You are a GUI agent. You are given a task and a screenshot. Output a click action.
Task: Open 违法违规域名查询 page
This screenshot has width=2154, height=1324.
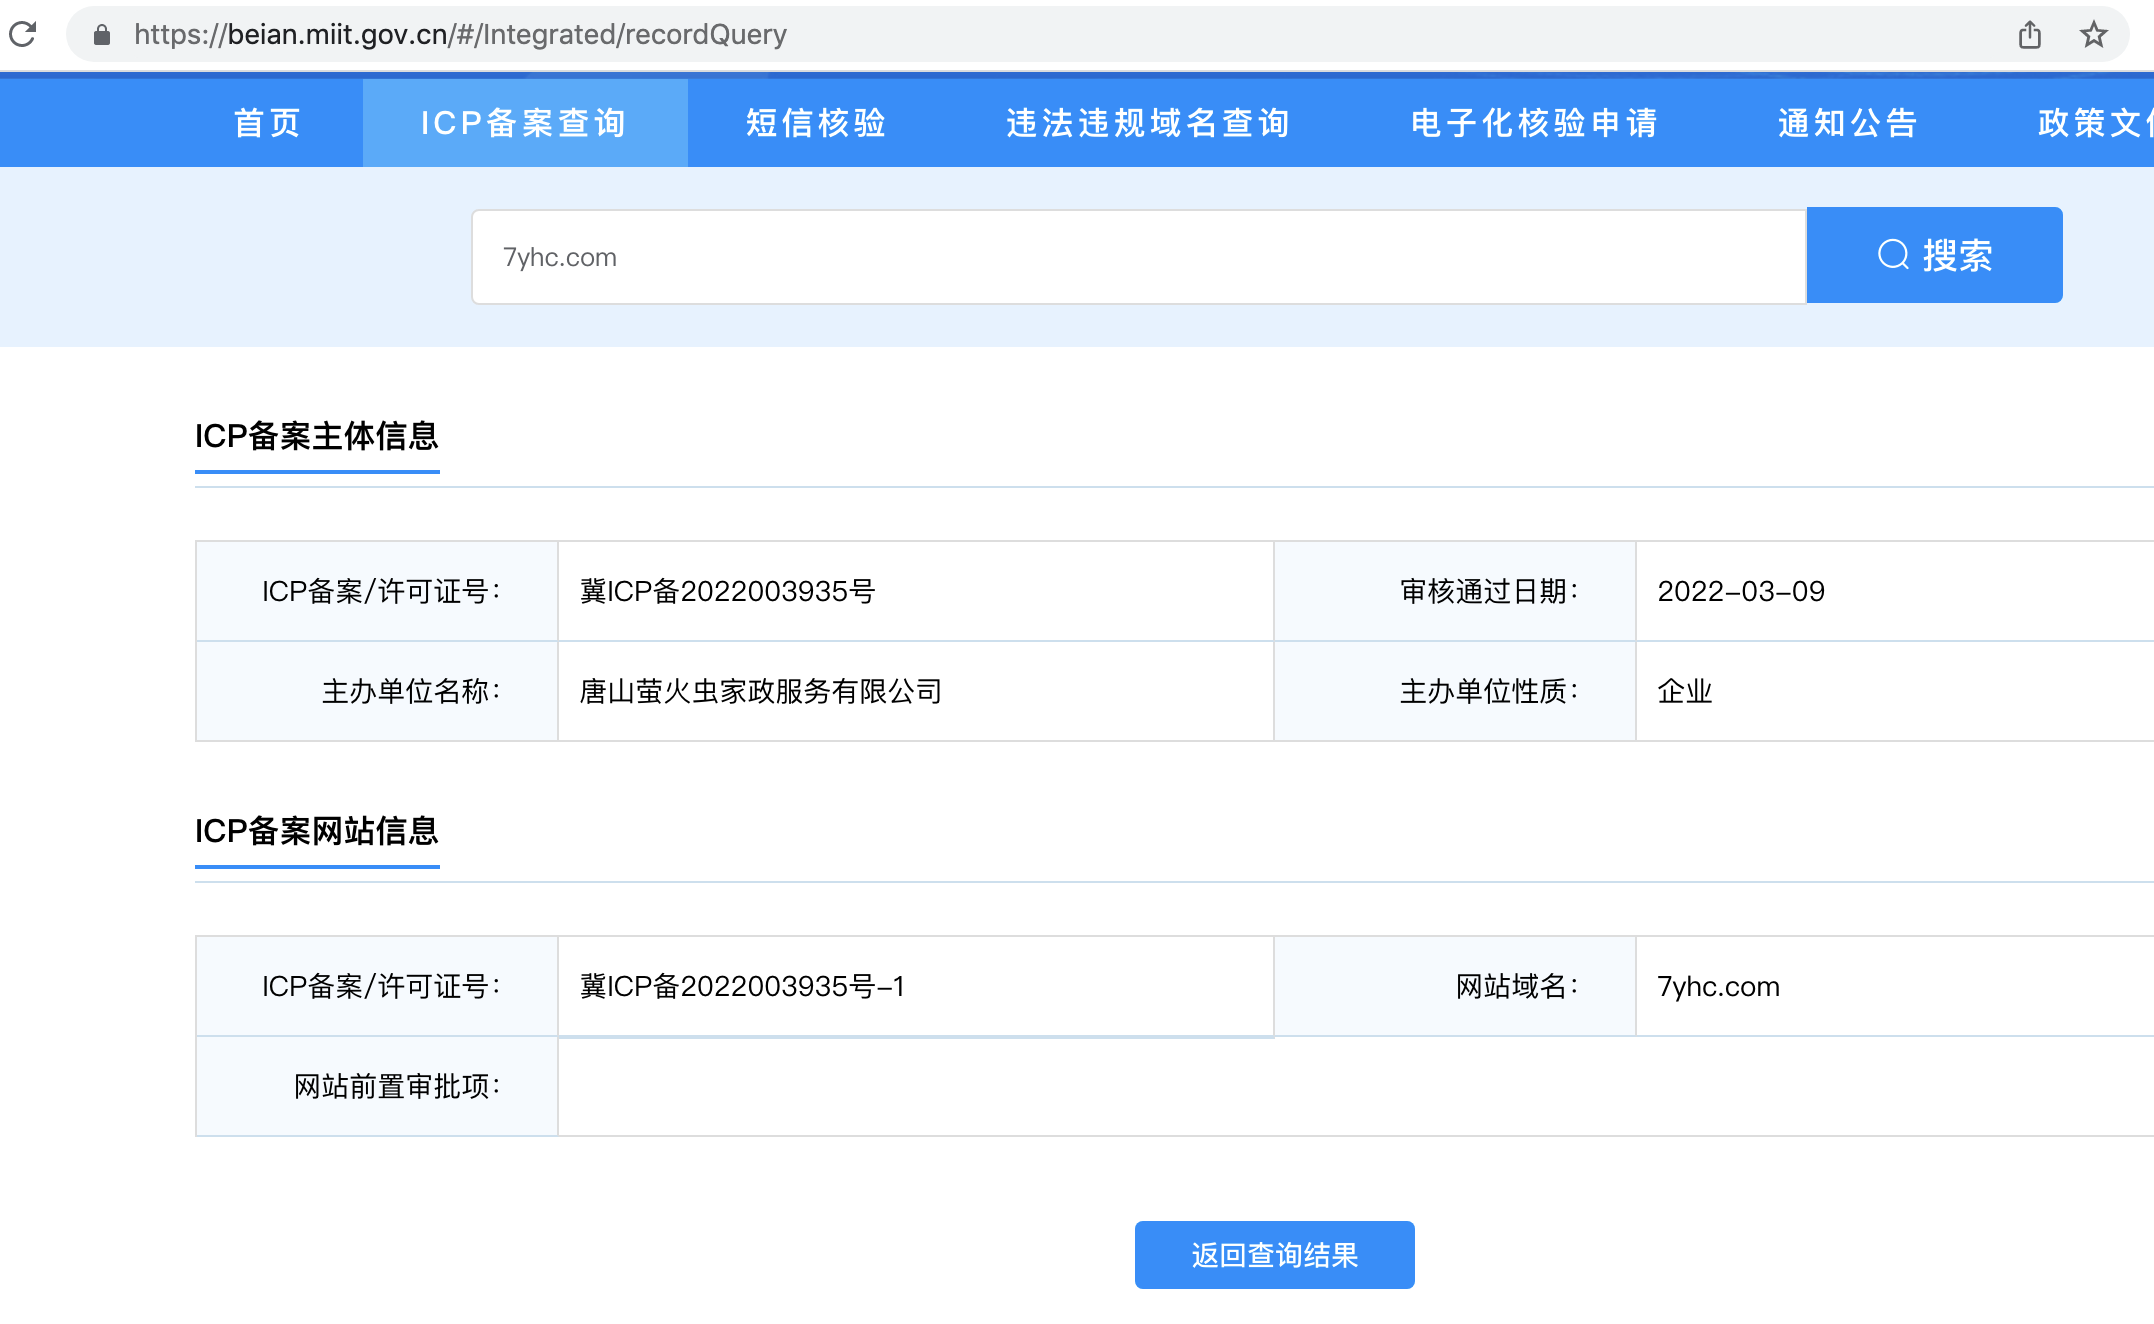pyautogui.click(x=1148, y=123)
